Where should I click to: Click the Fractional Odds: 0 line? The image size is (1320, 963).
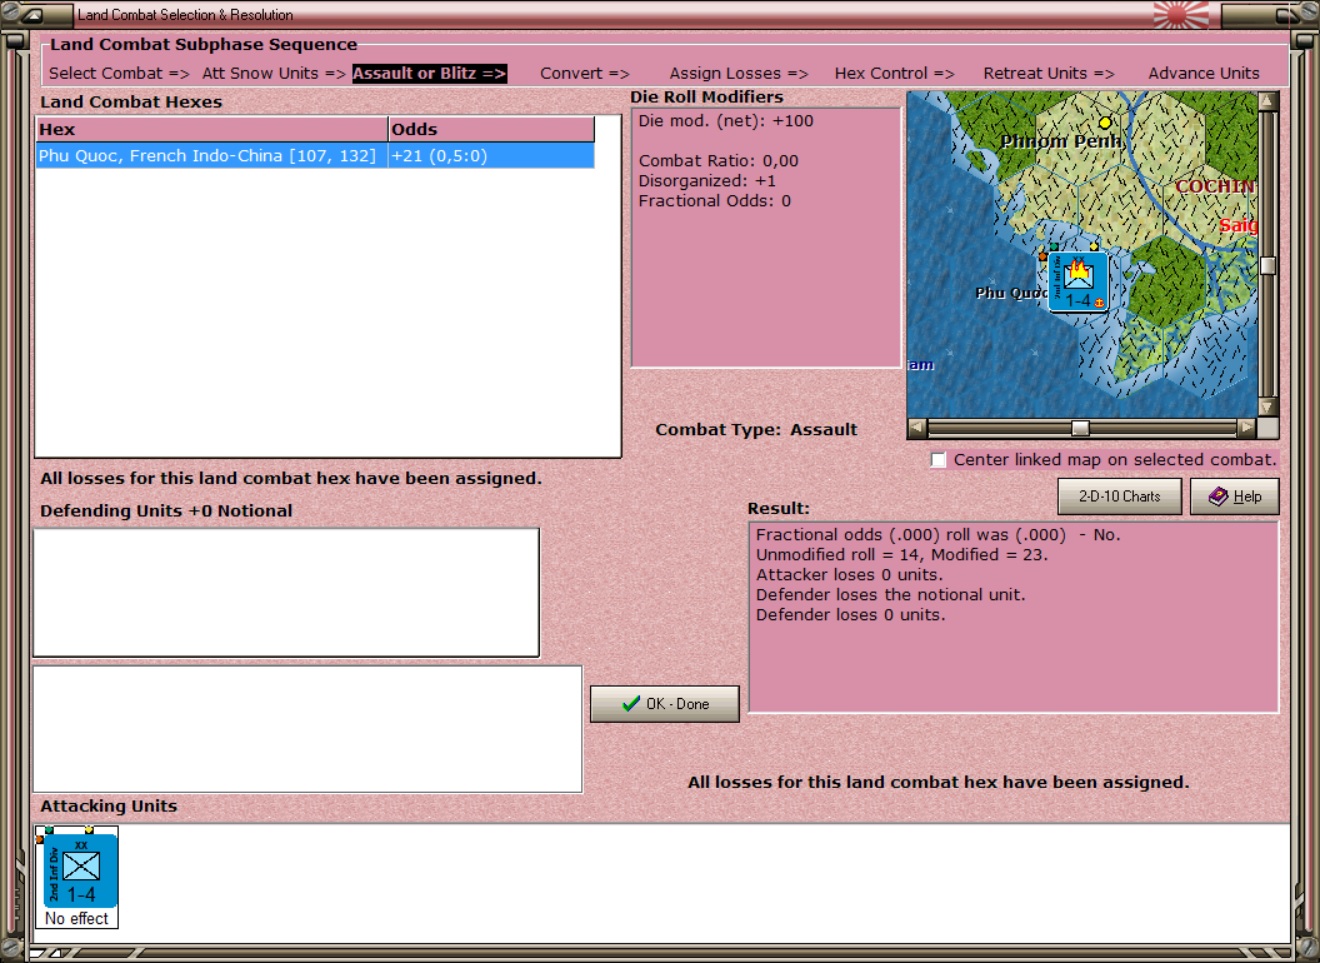(714, 201)
